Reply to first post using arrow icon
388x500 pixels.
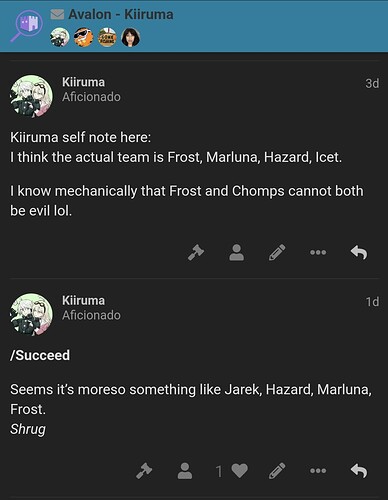coord(359,252)
